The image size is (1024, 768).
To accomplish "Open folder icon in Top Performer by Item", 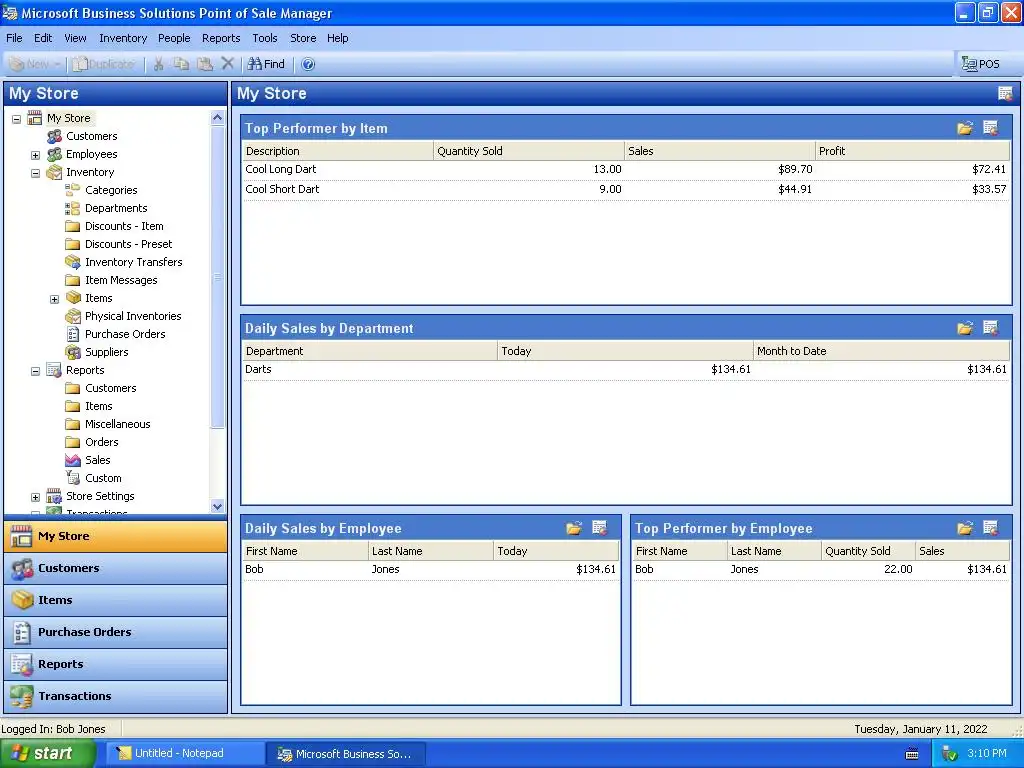I will tap(965, 128).
